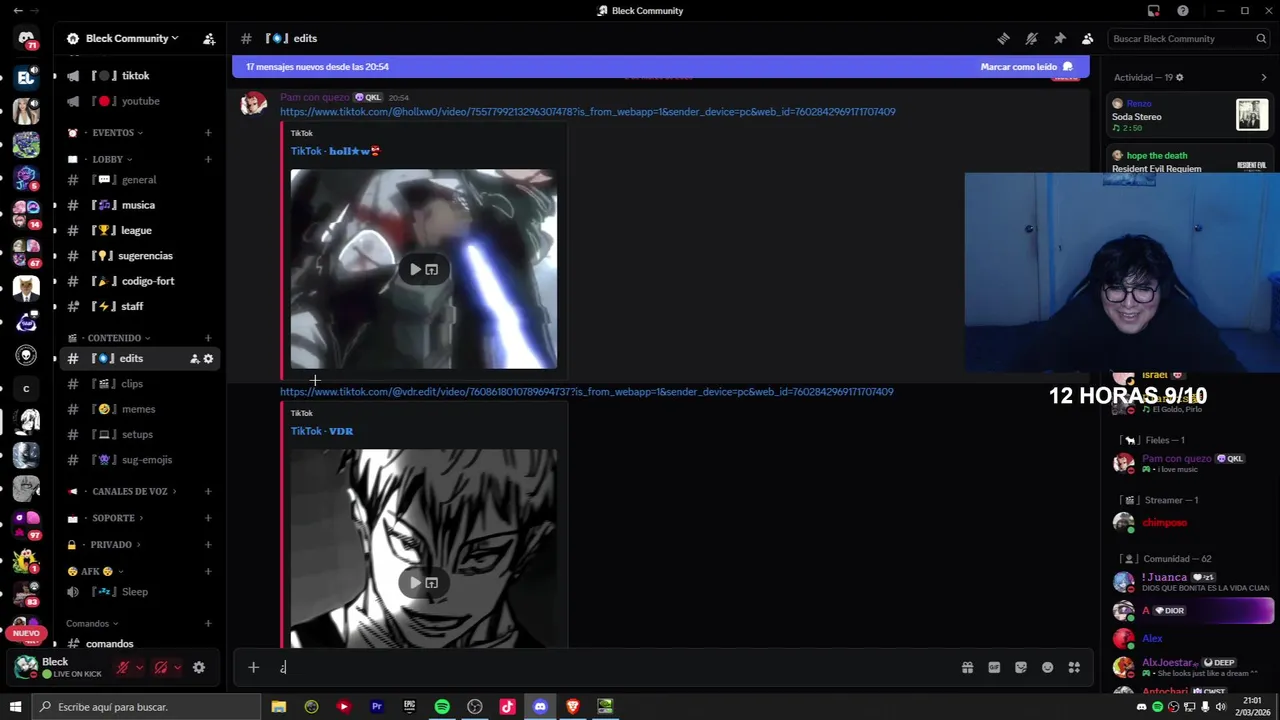The width and height of the screenshot is (1280, 720).
Task: Open the Bleck Community server dropdown
Action: (x=124, y=39)
